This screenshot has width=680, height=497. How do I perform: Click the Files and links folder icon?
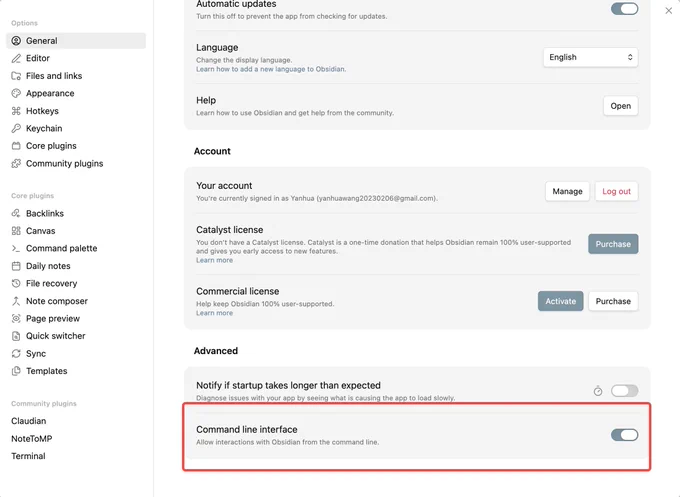pos(16,76)
